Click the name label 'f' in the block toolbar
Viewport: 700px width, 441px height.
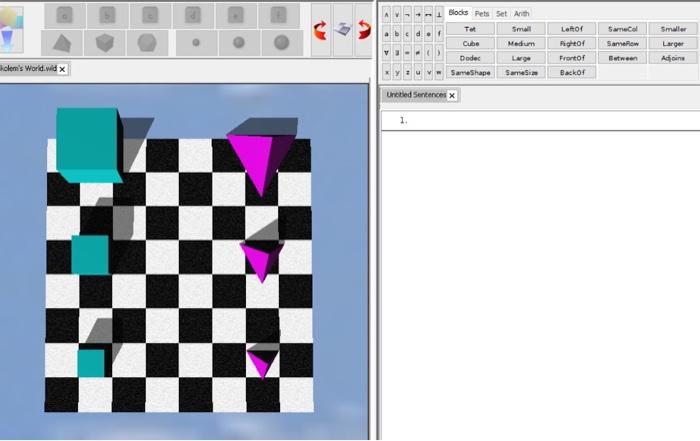coord(279,16)
